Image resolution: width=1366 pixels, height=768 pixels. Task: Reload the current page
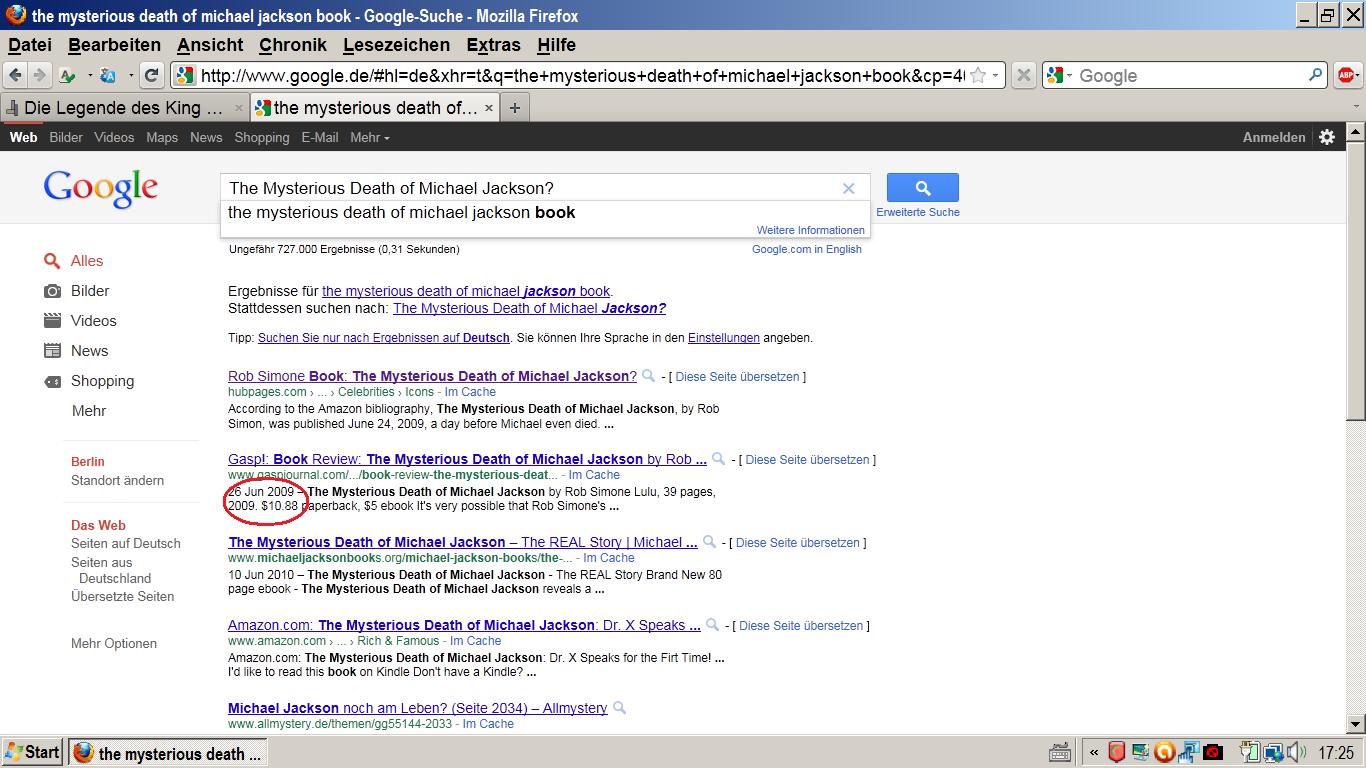[152, 75]
